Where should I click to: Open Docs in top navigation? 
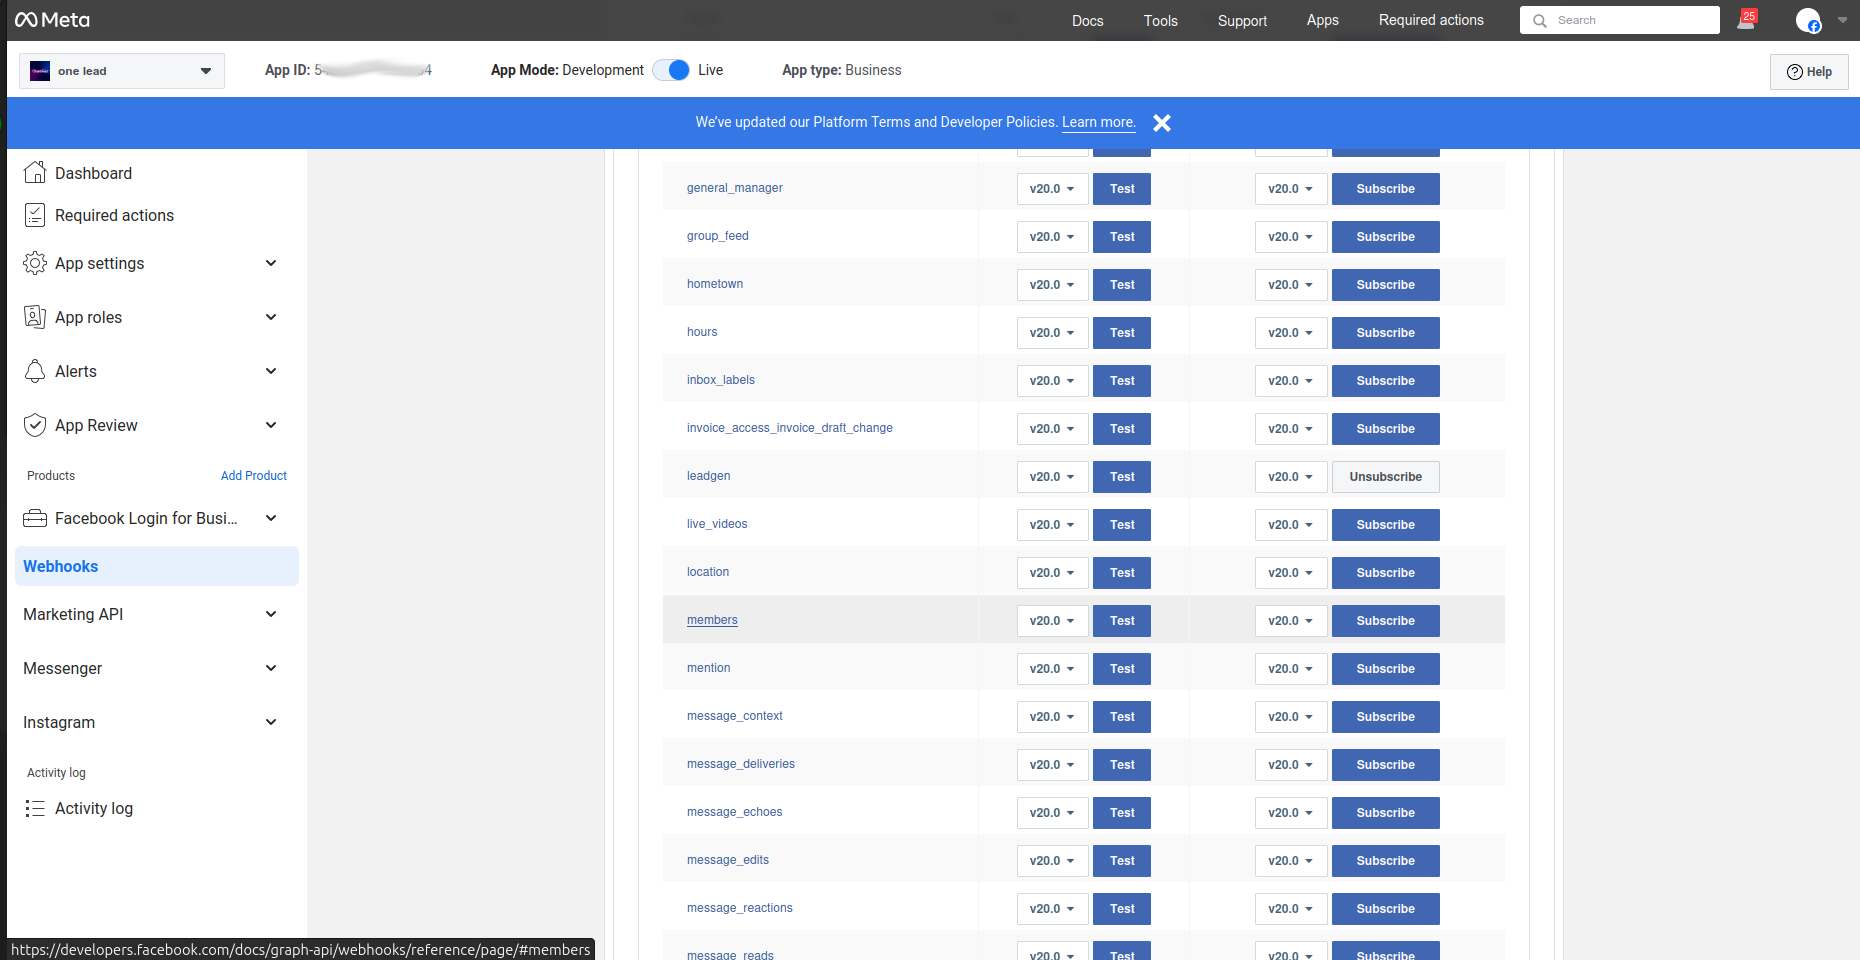[1087, 20]
